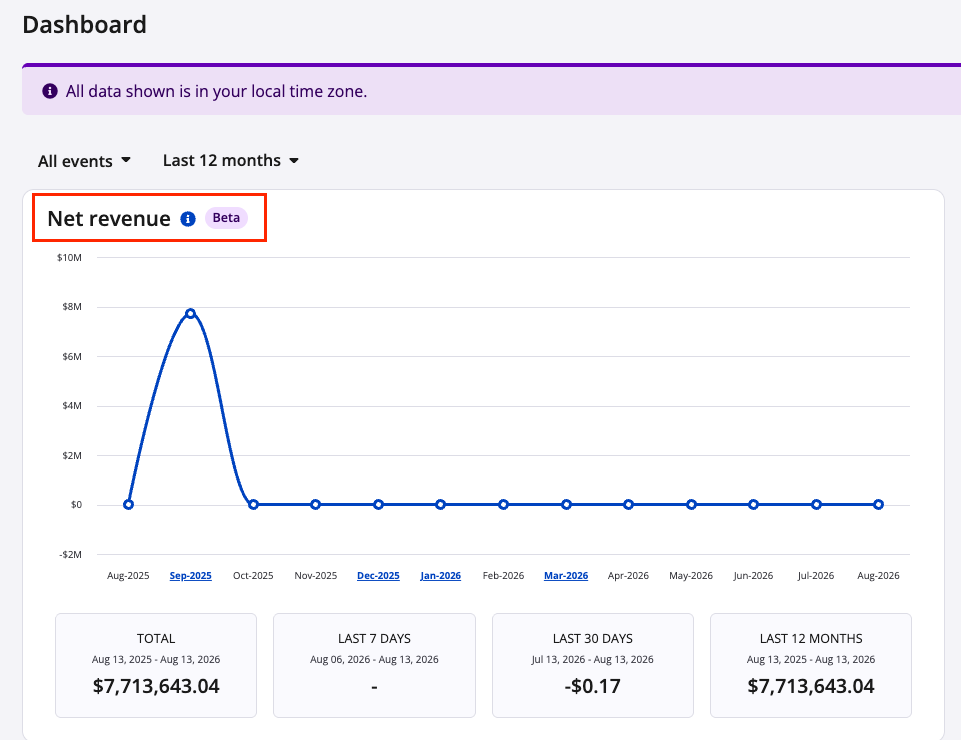
Task: Click the TOTAL revenue summary card
Action: [x=156, y=665]
